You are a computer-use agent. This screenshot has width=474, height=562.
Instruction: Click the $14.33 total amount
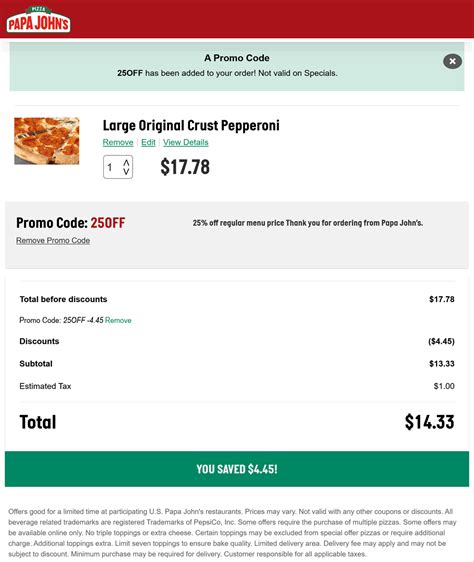point(430,422)
